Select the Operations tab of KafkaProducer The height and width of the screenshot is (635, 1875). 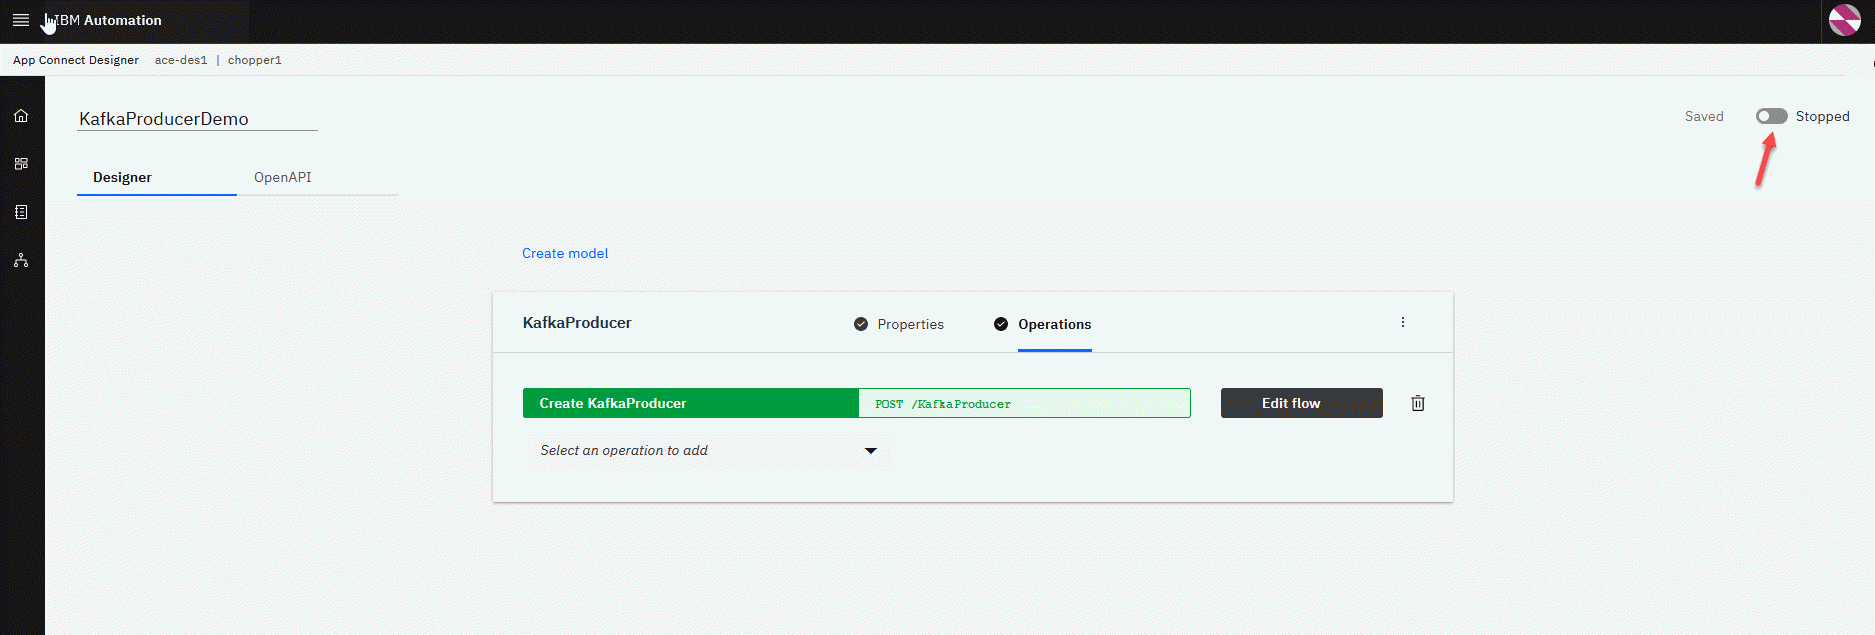click(1054, 324)
